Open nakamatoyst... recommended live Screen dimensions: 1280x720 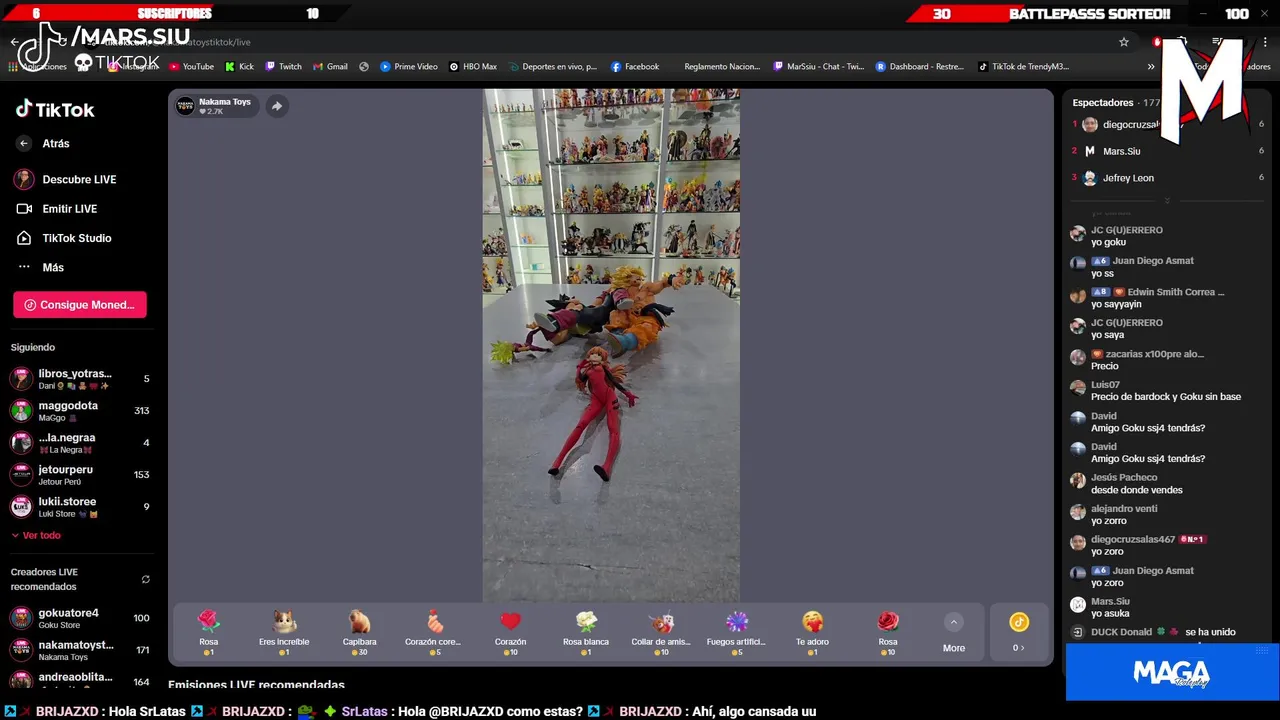(80, 650)
